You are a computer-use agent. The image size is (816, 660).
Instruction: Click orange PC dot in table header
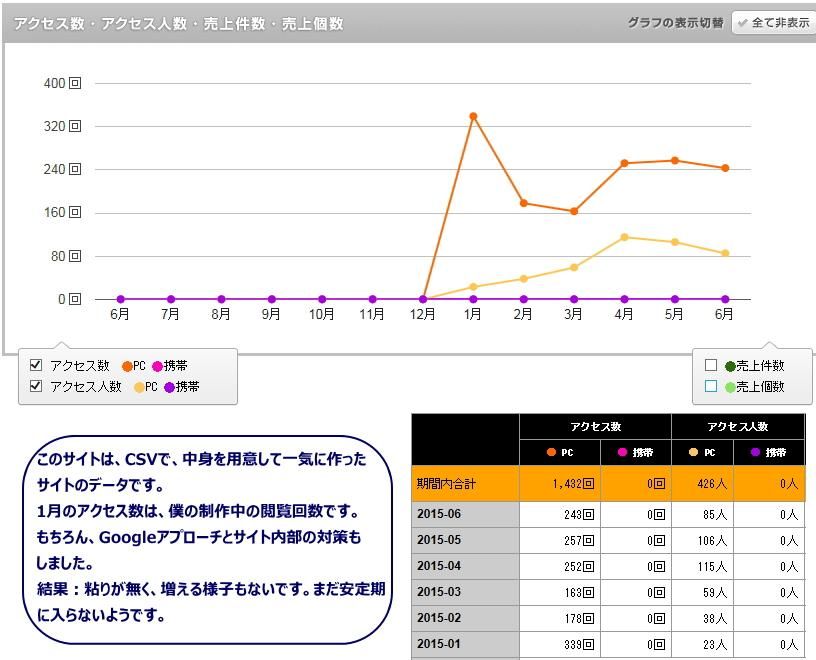[x=551, y=452]
